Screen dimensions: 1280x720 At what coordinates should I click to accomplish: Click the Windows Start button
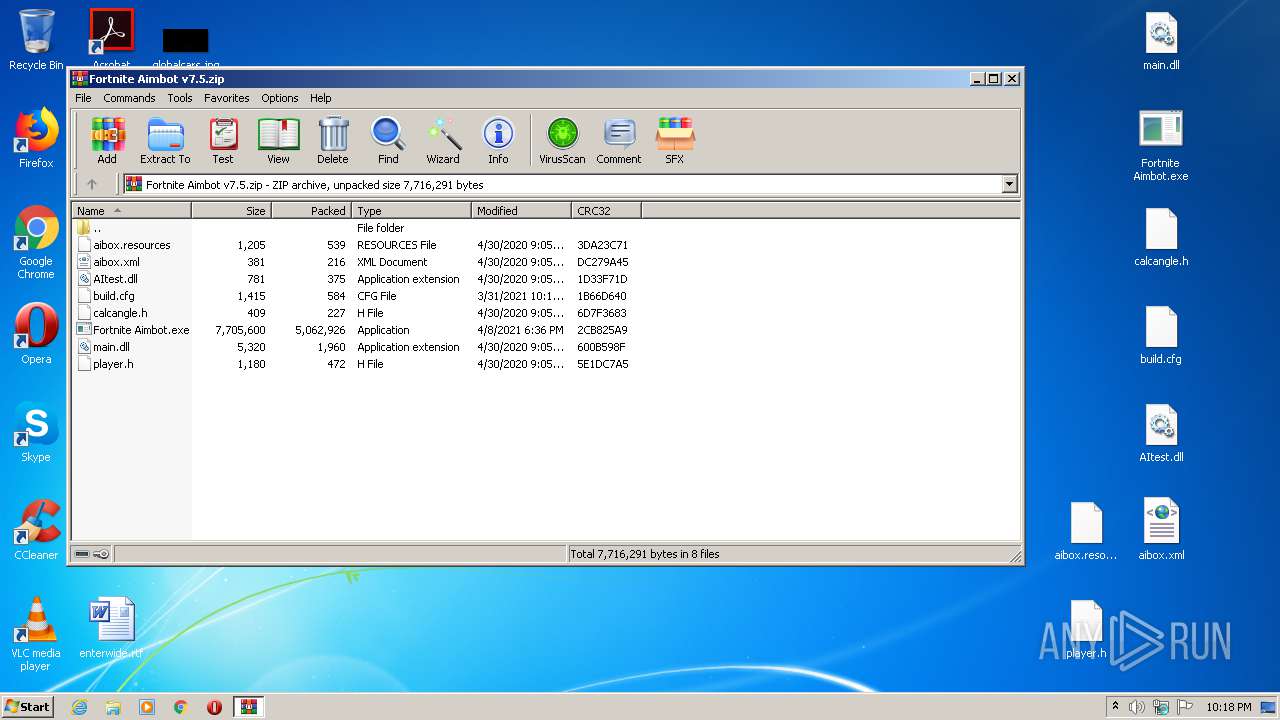(28, 706)
